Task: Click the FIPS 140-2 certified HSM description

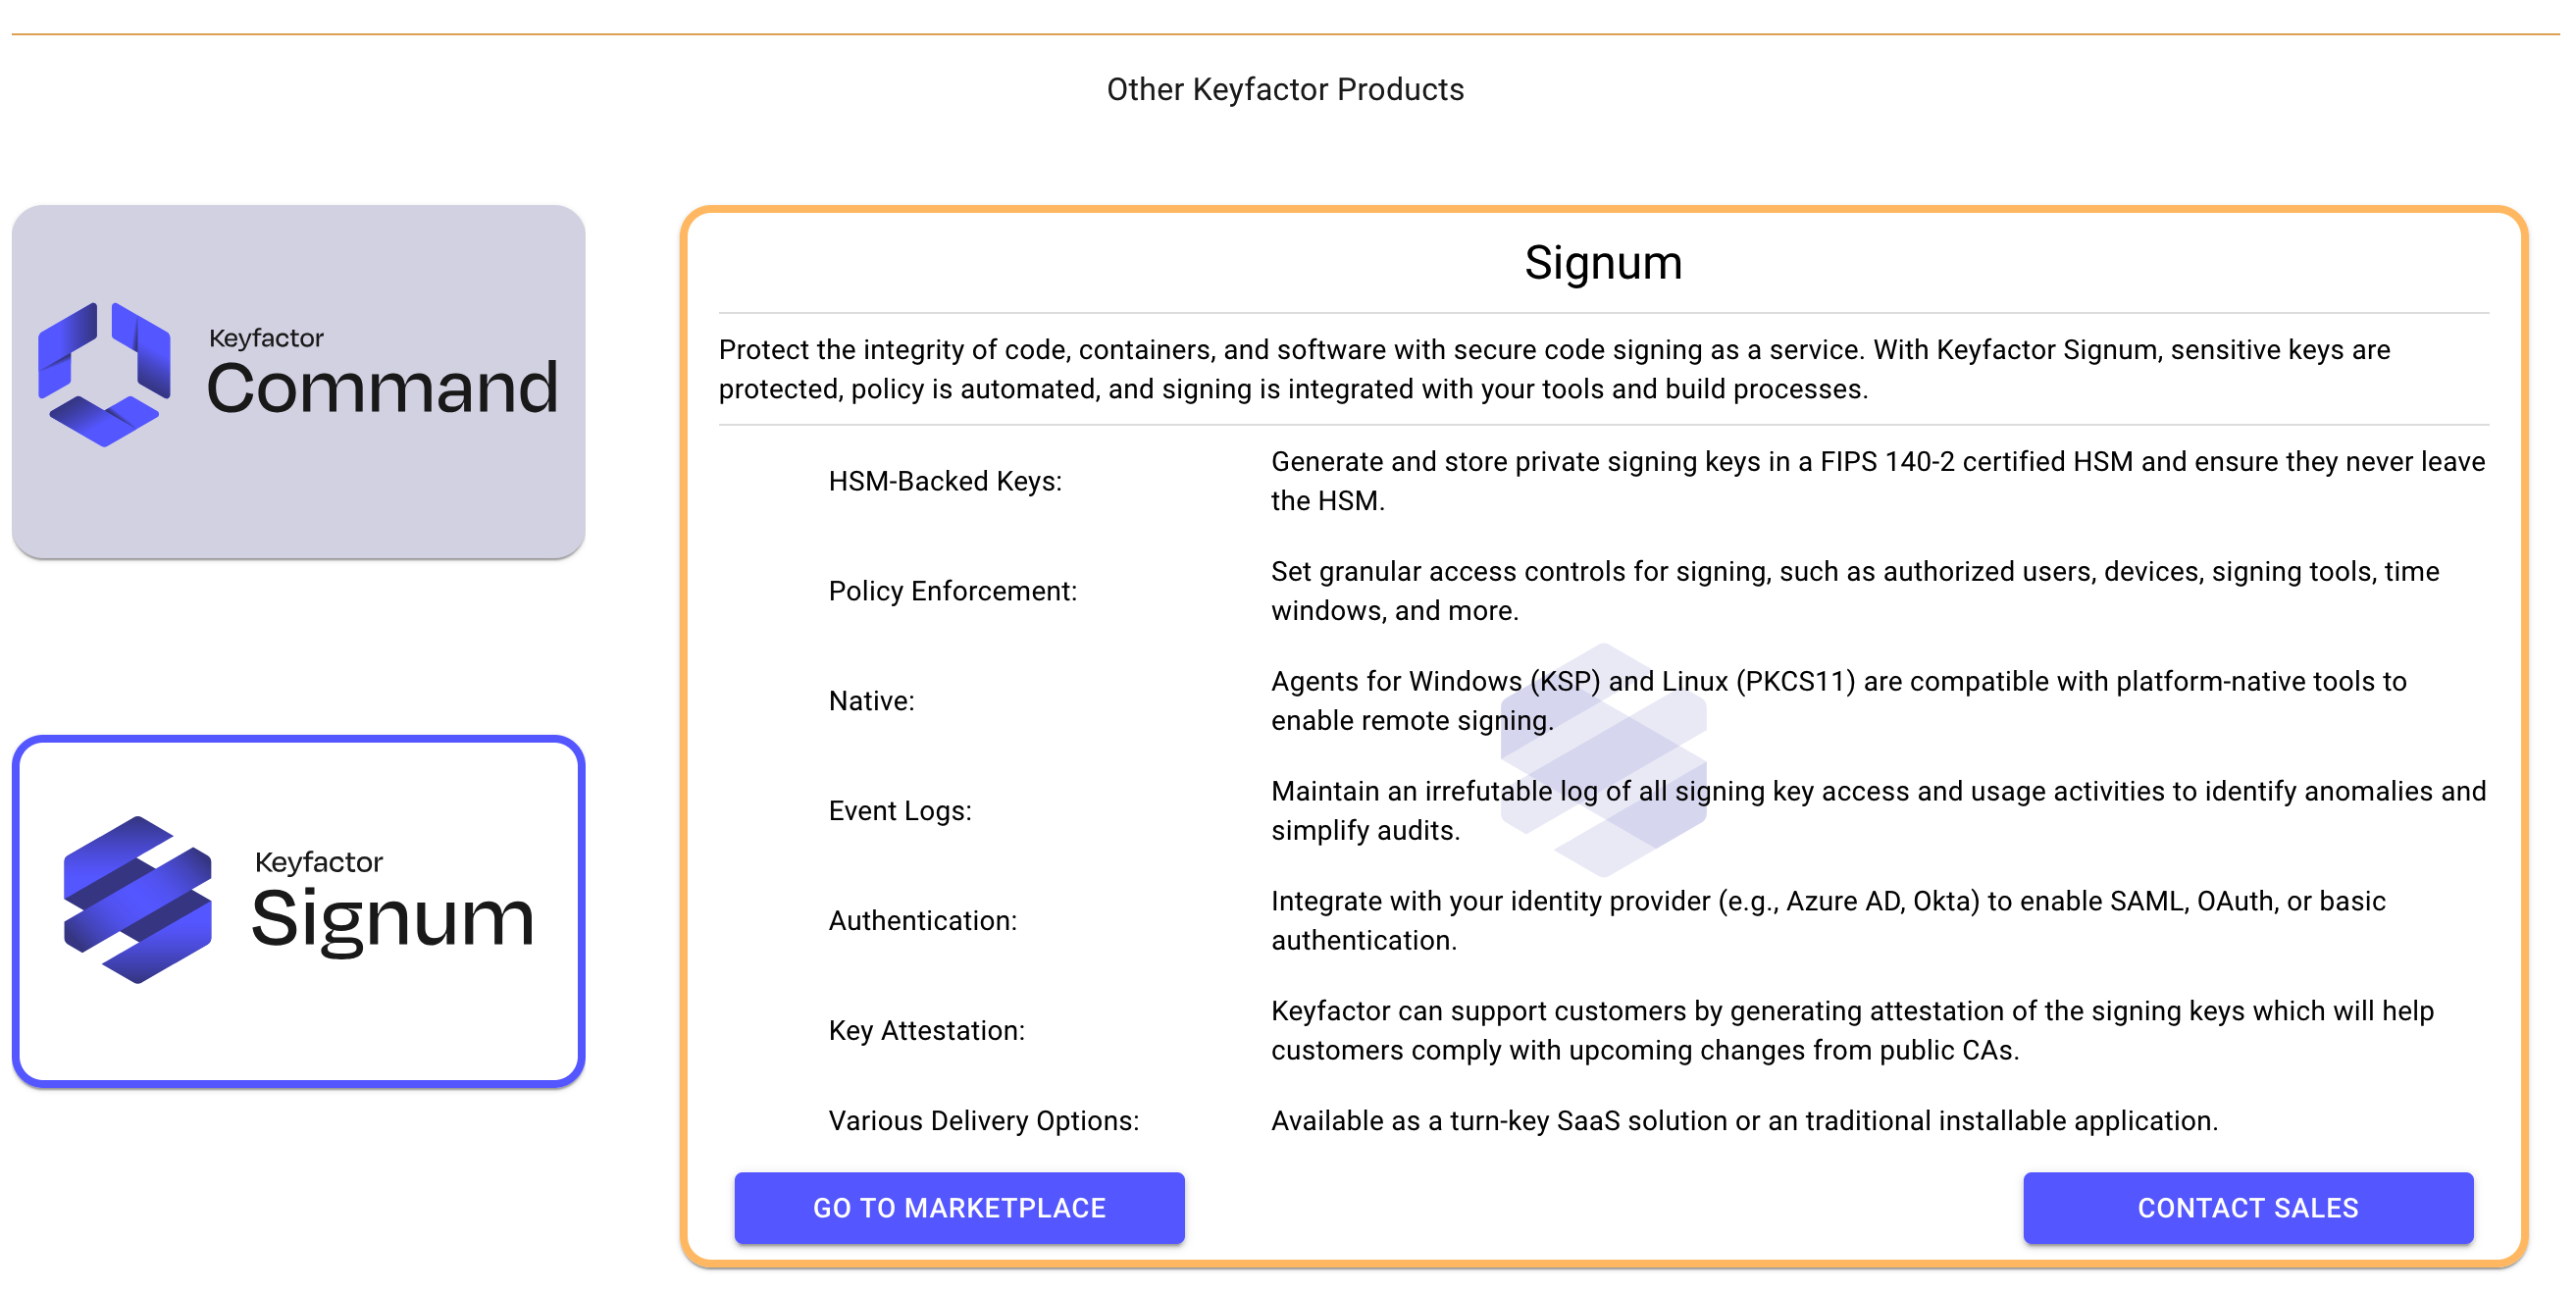Action: click(1877, 482)
